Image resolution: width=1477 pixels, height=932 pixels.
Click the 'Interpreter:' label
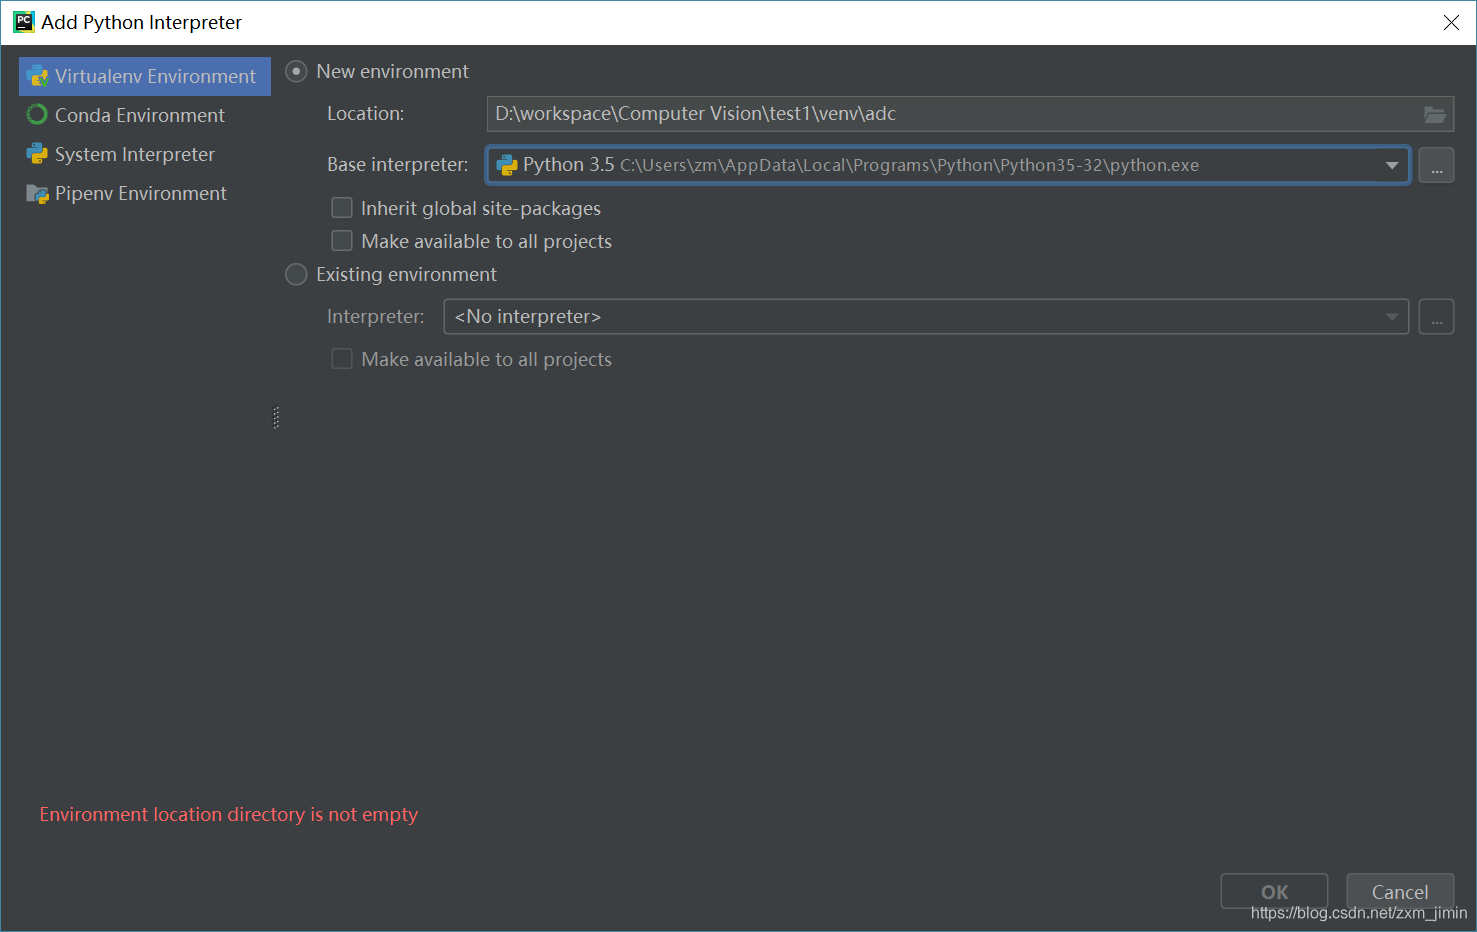coord(375,317)
